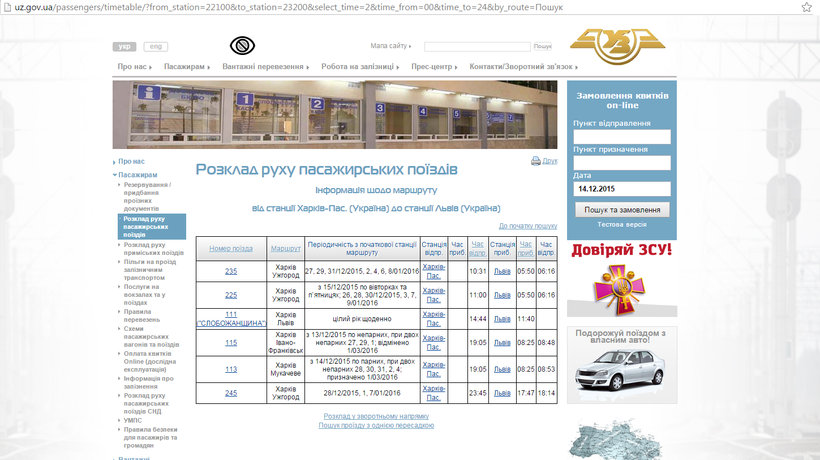Click the crossed-eye accessibility icon

(242, 46)
